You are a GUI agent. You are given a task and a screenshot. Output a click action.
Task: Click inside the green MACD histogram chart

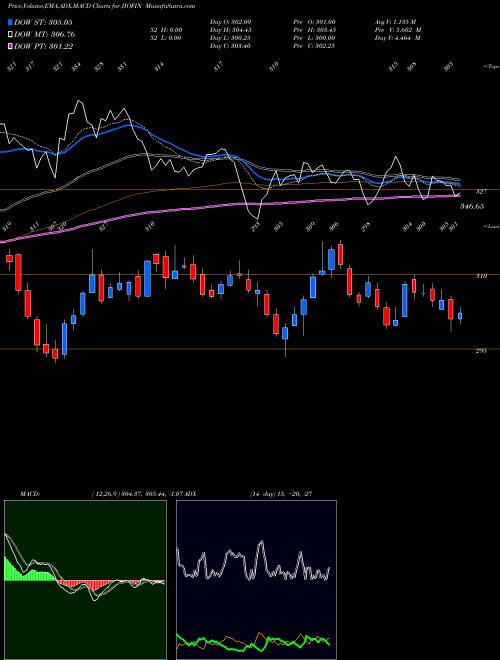pyautogui.click(x=85, y=580)
